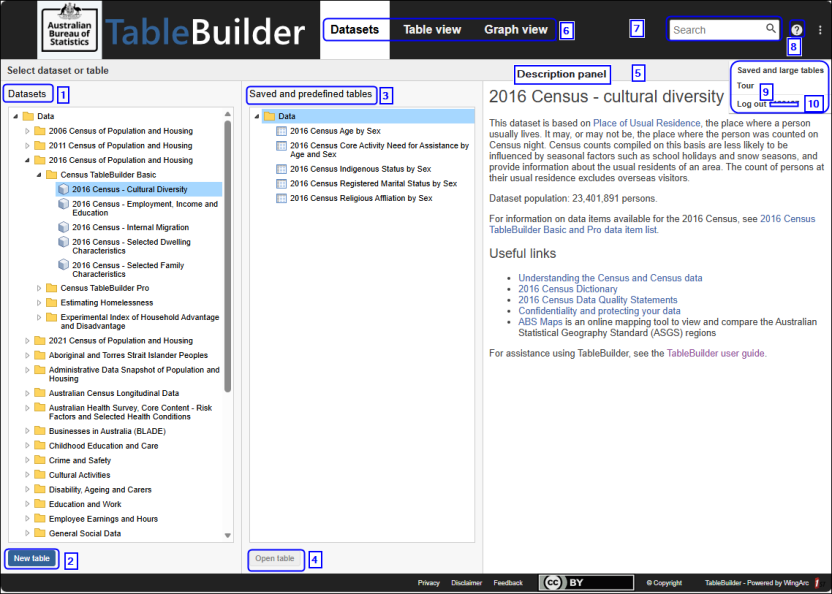Select Tour from the options menu

[745, 85]
